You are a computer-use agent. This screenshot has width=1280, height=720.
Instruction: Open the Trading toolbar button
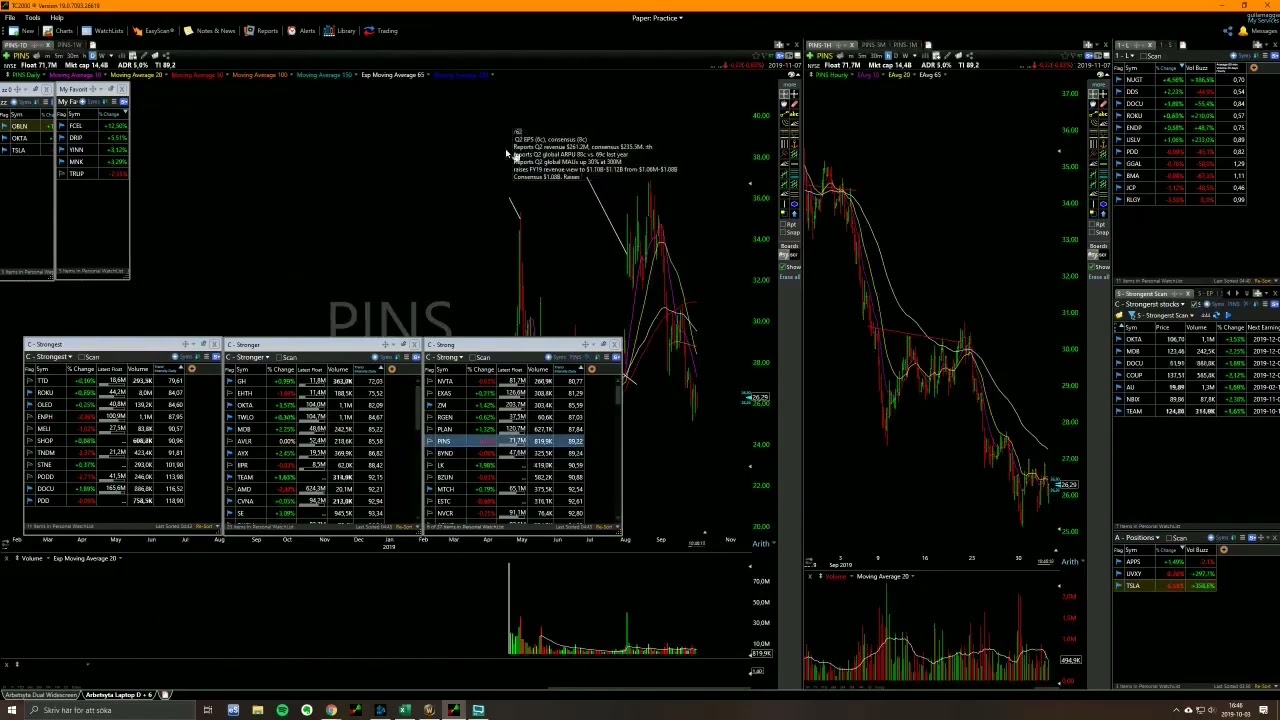click(381, 31)
